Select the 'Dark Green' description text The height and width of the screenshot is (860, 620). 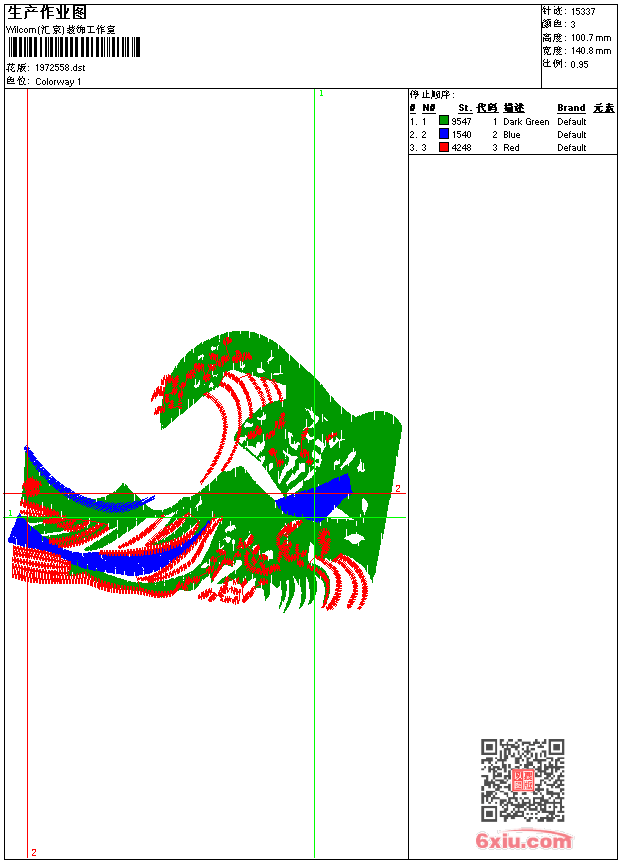coord(526,122)
